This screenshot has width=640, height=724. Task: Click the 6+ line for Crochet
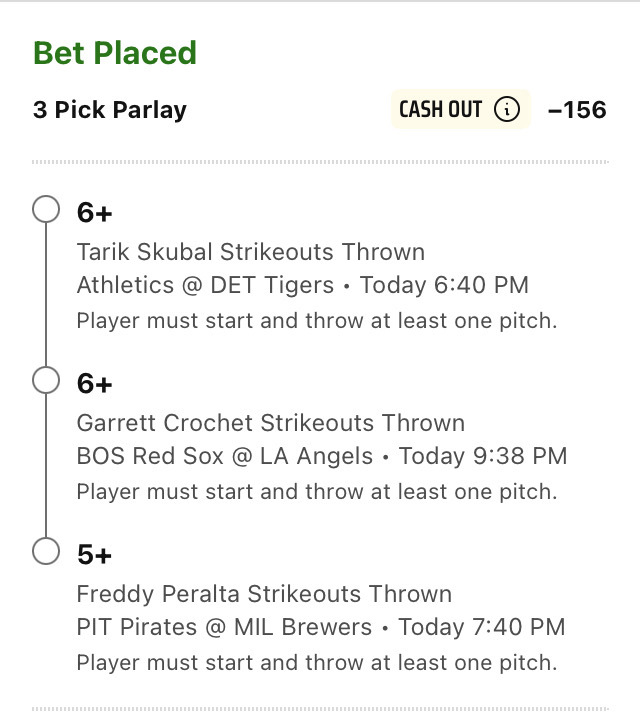94,383
